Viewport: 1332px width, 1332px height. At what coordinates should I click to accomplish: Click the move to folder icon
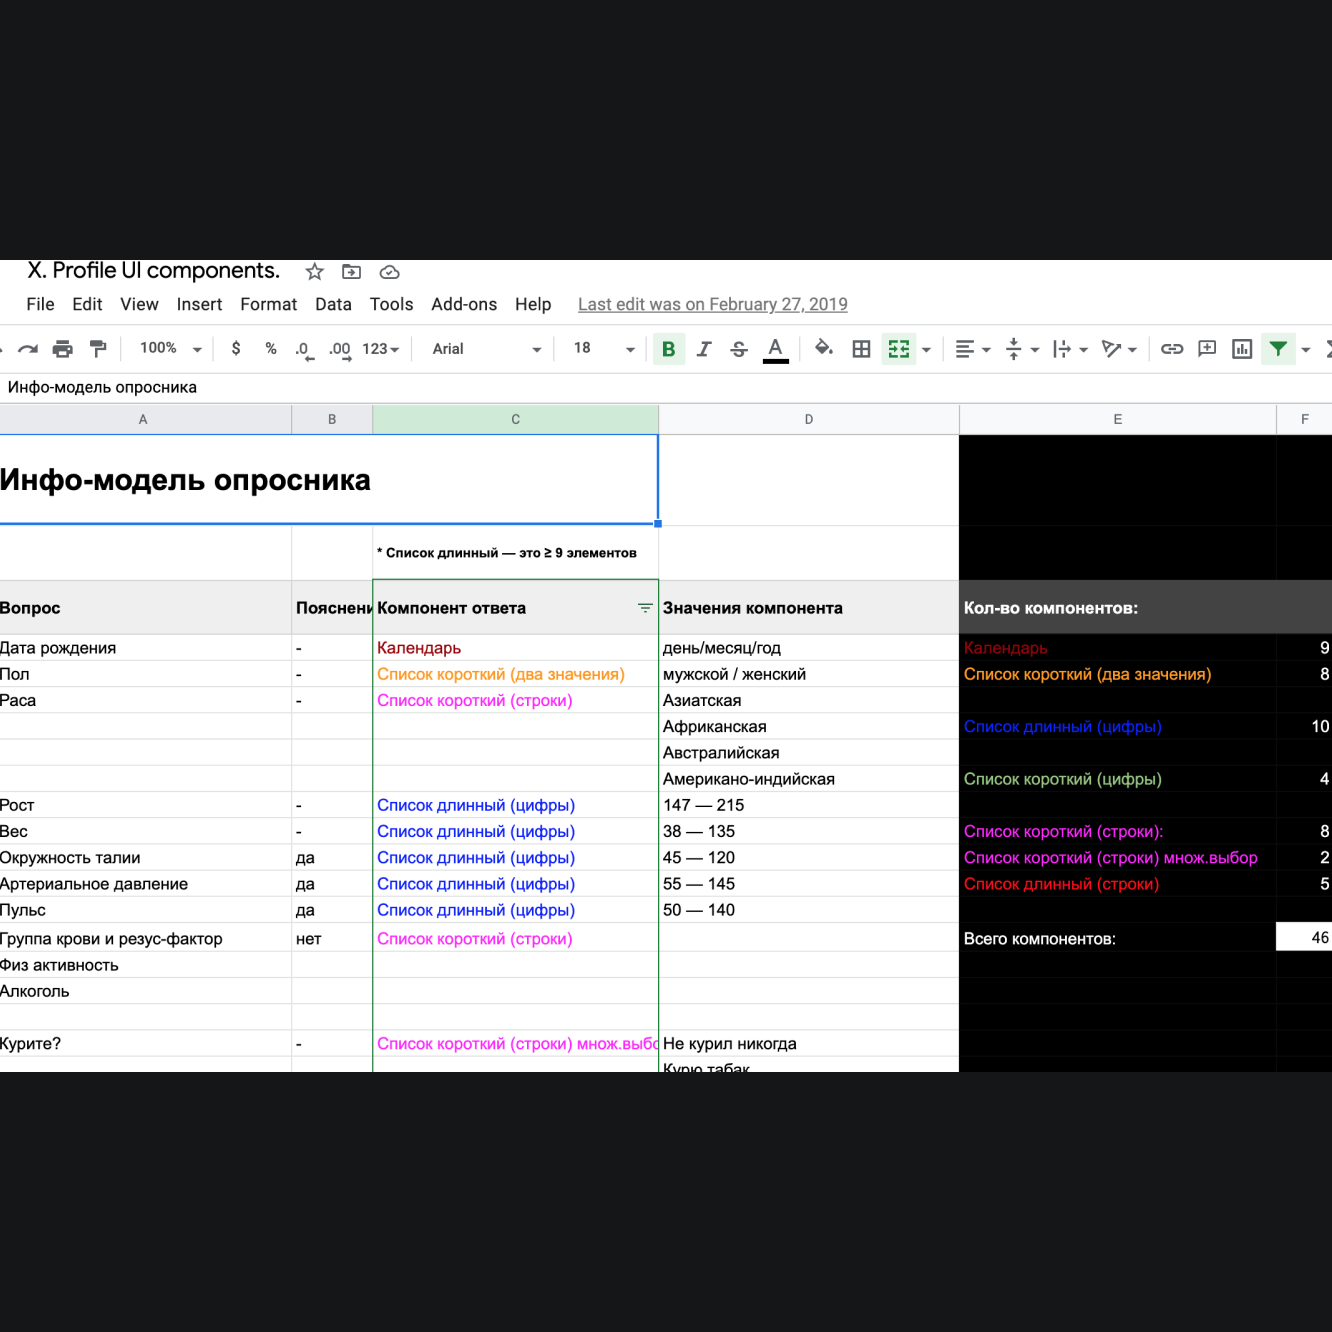(351, 272)
